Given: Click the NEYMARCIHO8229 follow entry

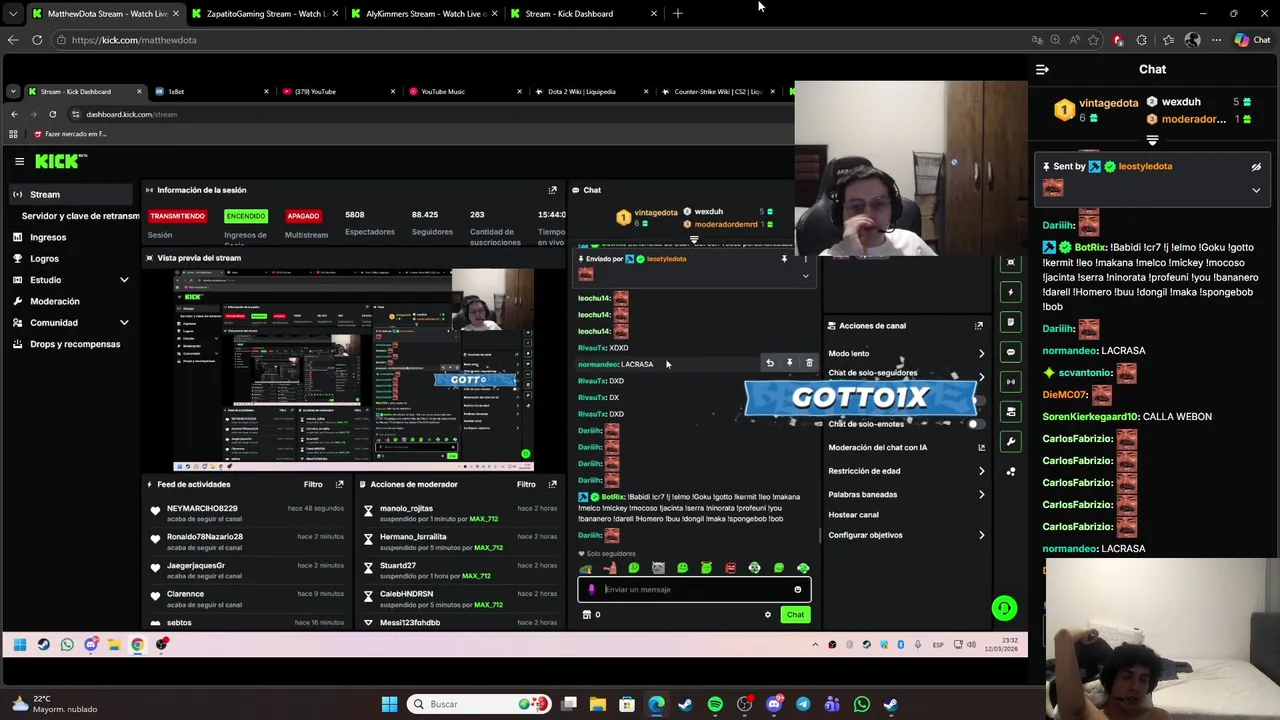Looking at the screenshot, I should (x=246, y=513).
